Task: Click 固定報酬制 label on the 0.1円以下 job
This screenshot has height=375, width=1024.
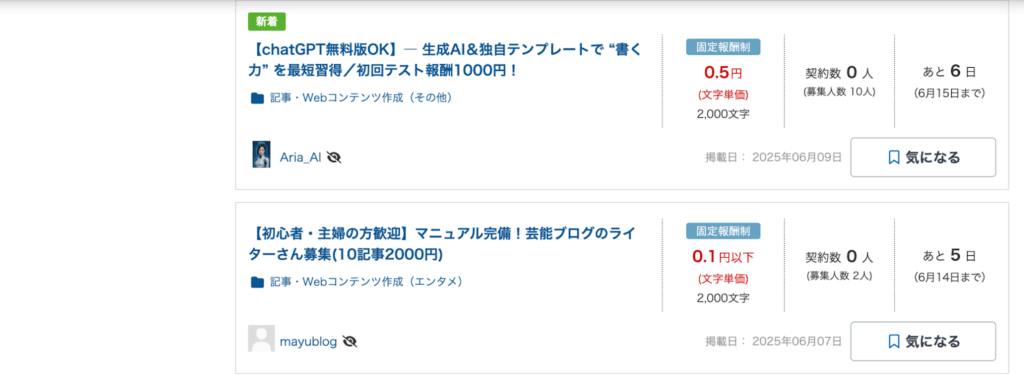Action: click(x=723, y=231)
